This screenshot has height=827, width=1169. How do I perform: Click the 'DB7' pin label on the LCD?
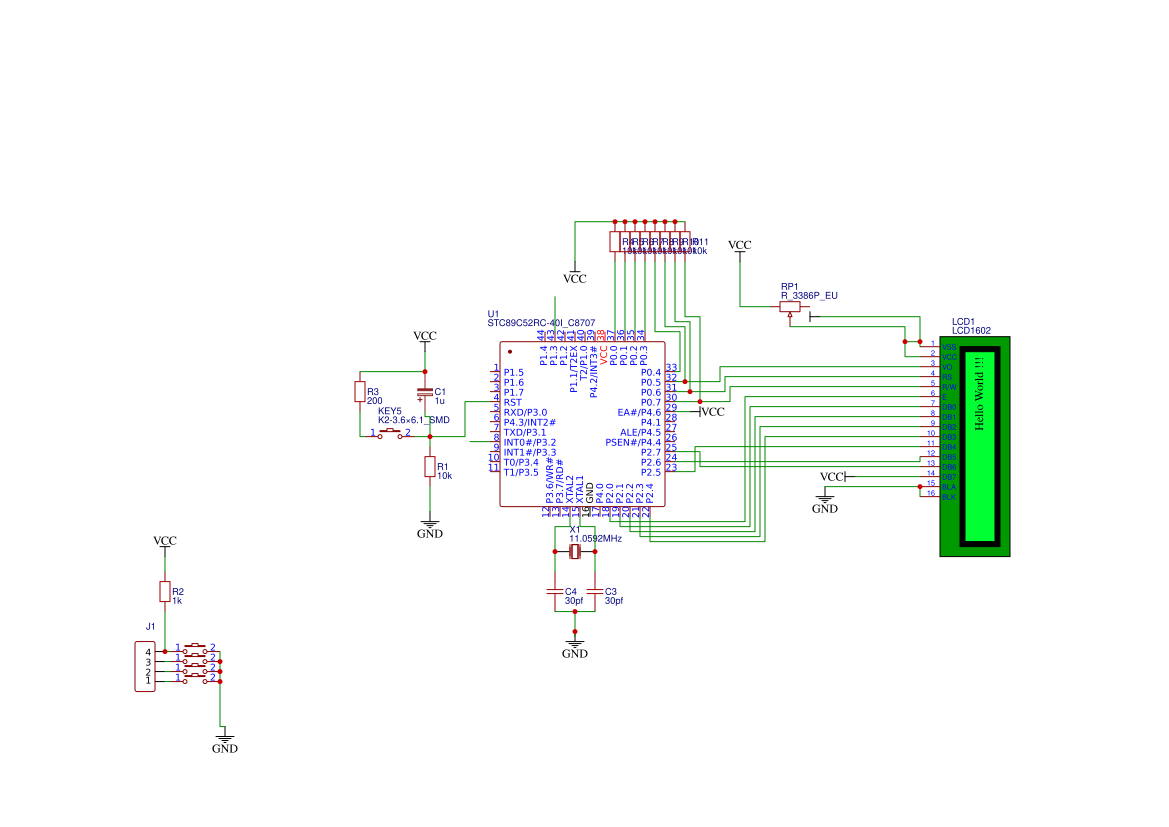[948, 477]
